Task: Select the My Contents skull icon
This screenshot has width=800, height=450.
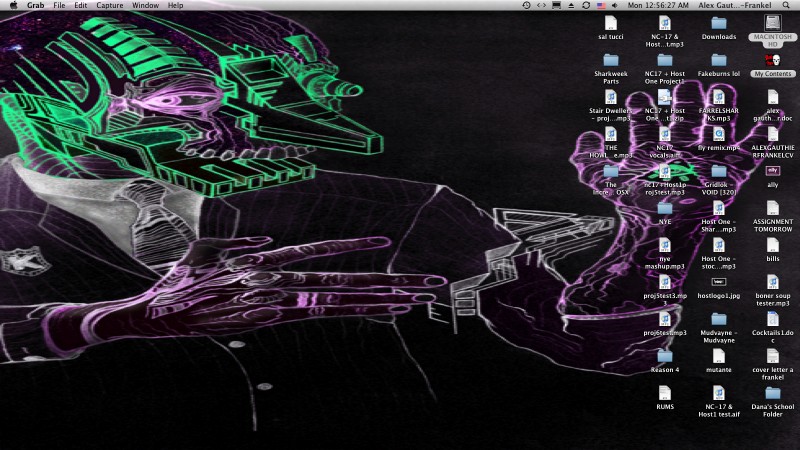Action: [773, 60]
